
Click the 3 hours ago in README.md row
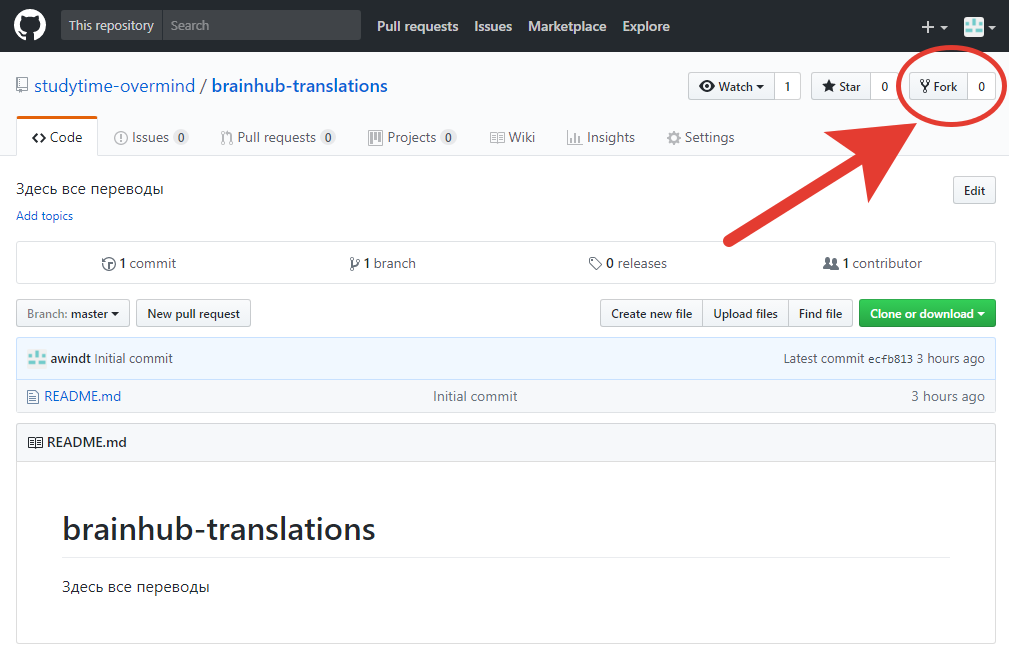pos(947,396)
